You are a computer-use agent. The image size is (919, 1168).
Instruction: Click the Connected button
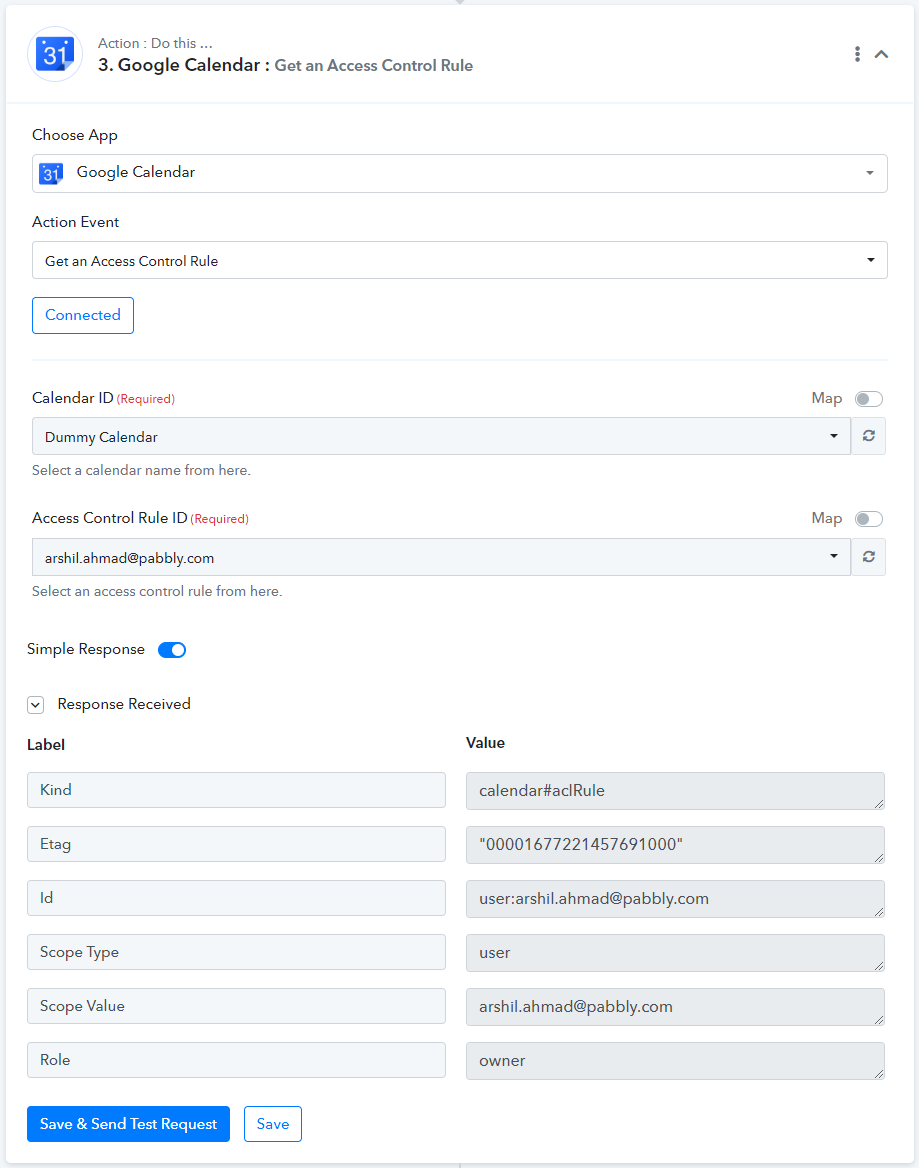(x=83, y=315)
